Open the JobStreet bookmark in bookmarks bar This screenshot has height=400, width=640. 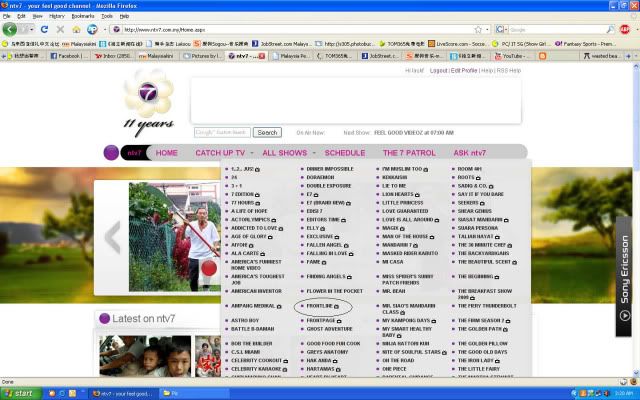[x=282, y=44]
